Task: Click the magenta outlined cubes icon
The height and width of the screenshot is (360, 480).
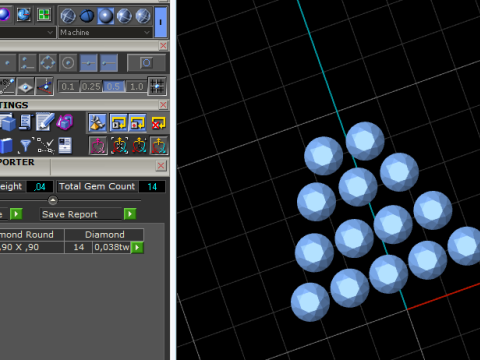Action: [x=65, y=122]
